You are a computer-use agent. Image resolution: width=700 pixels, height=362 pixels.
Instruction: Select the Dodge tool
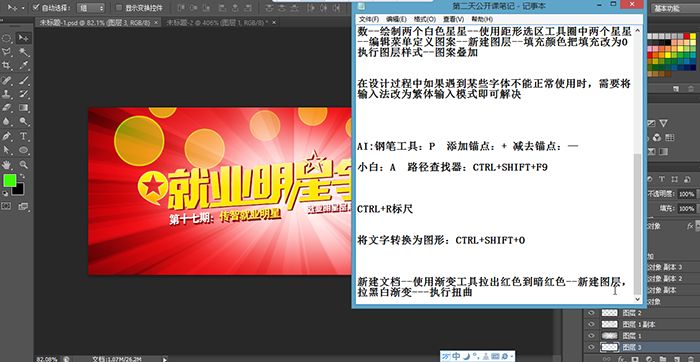click(24, 121)
